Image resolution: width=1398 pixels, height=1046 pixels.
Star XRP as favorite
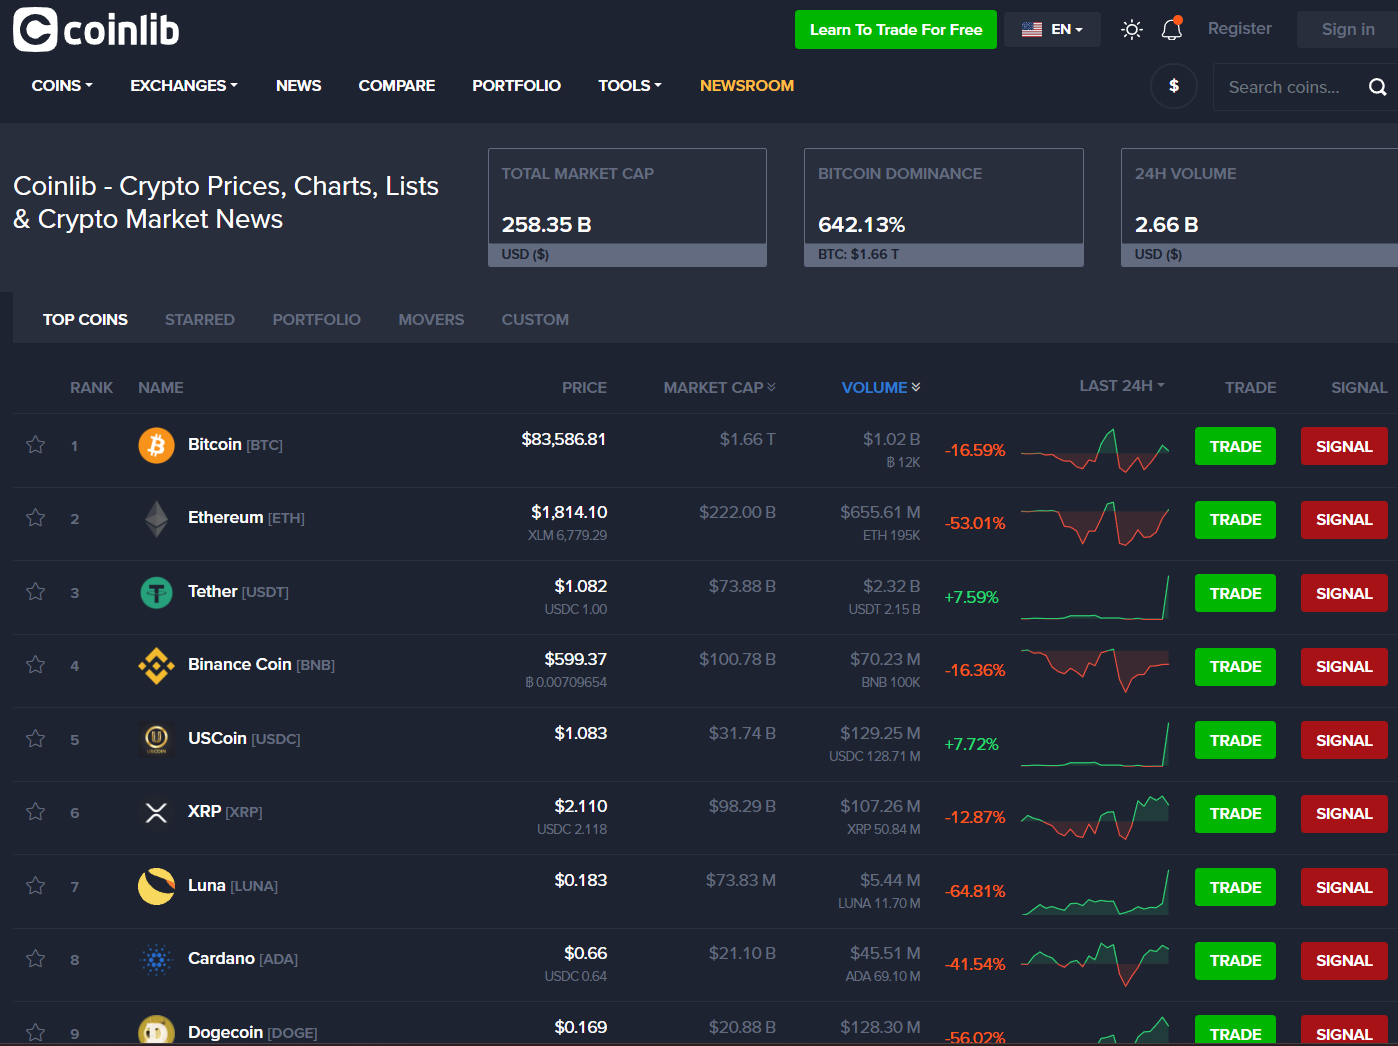coord(35,812)
